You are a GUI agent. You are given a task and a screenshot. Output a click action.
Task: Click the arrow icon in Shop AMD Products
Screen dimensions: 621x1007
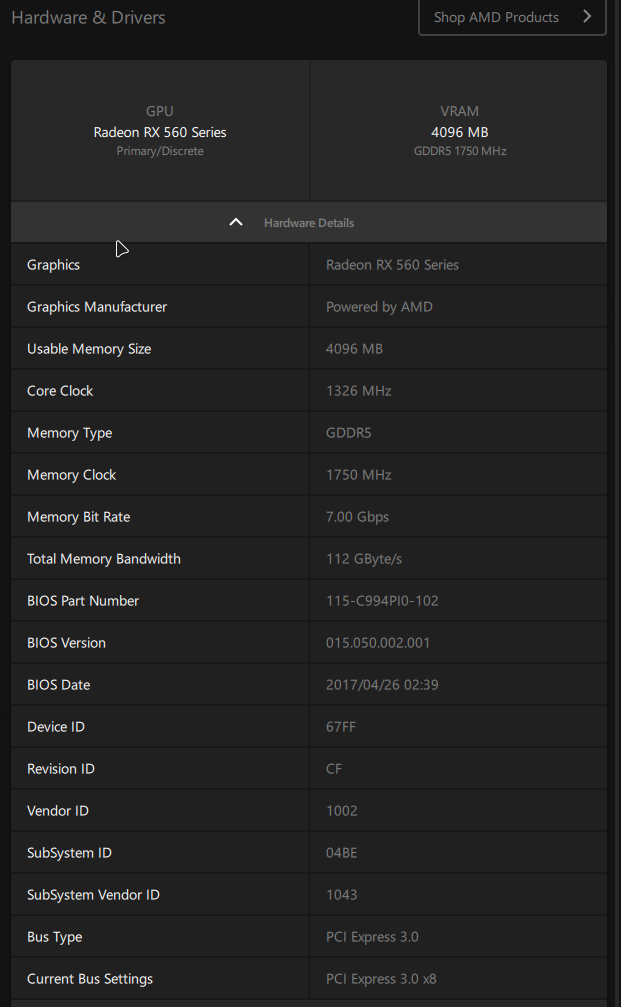pos(587,17)
